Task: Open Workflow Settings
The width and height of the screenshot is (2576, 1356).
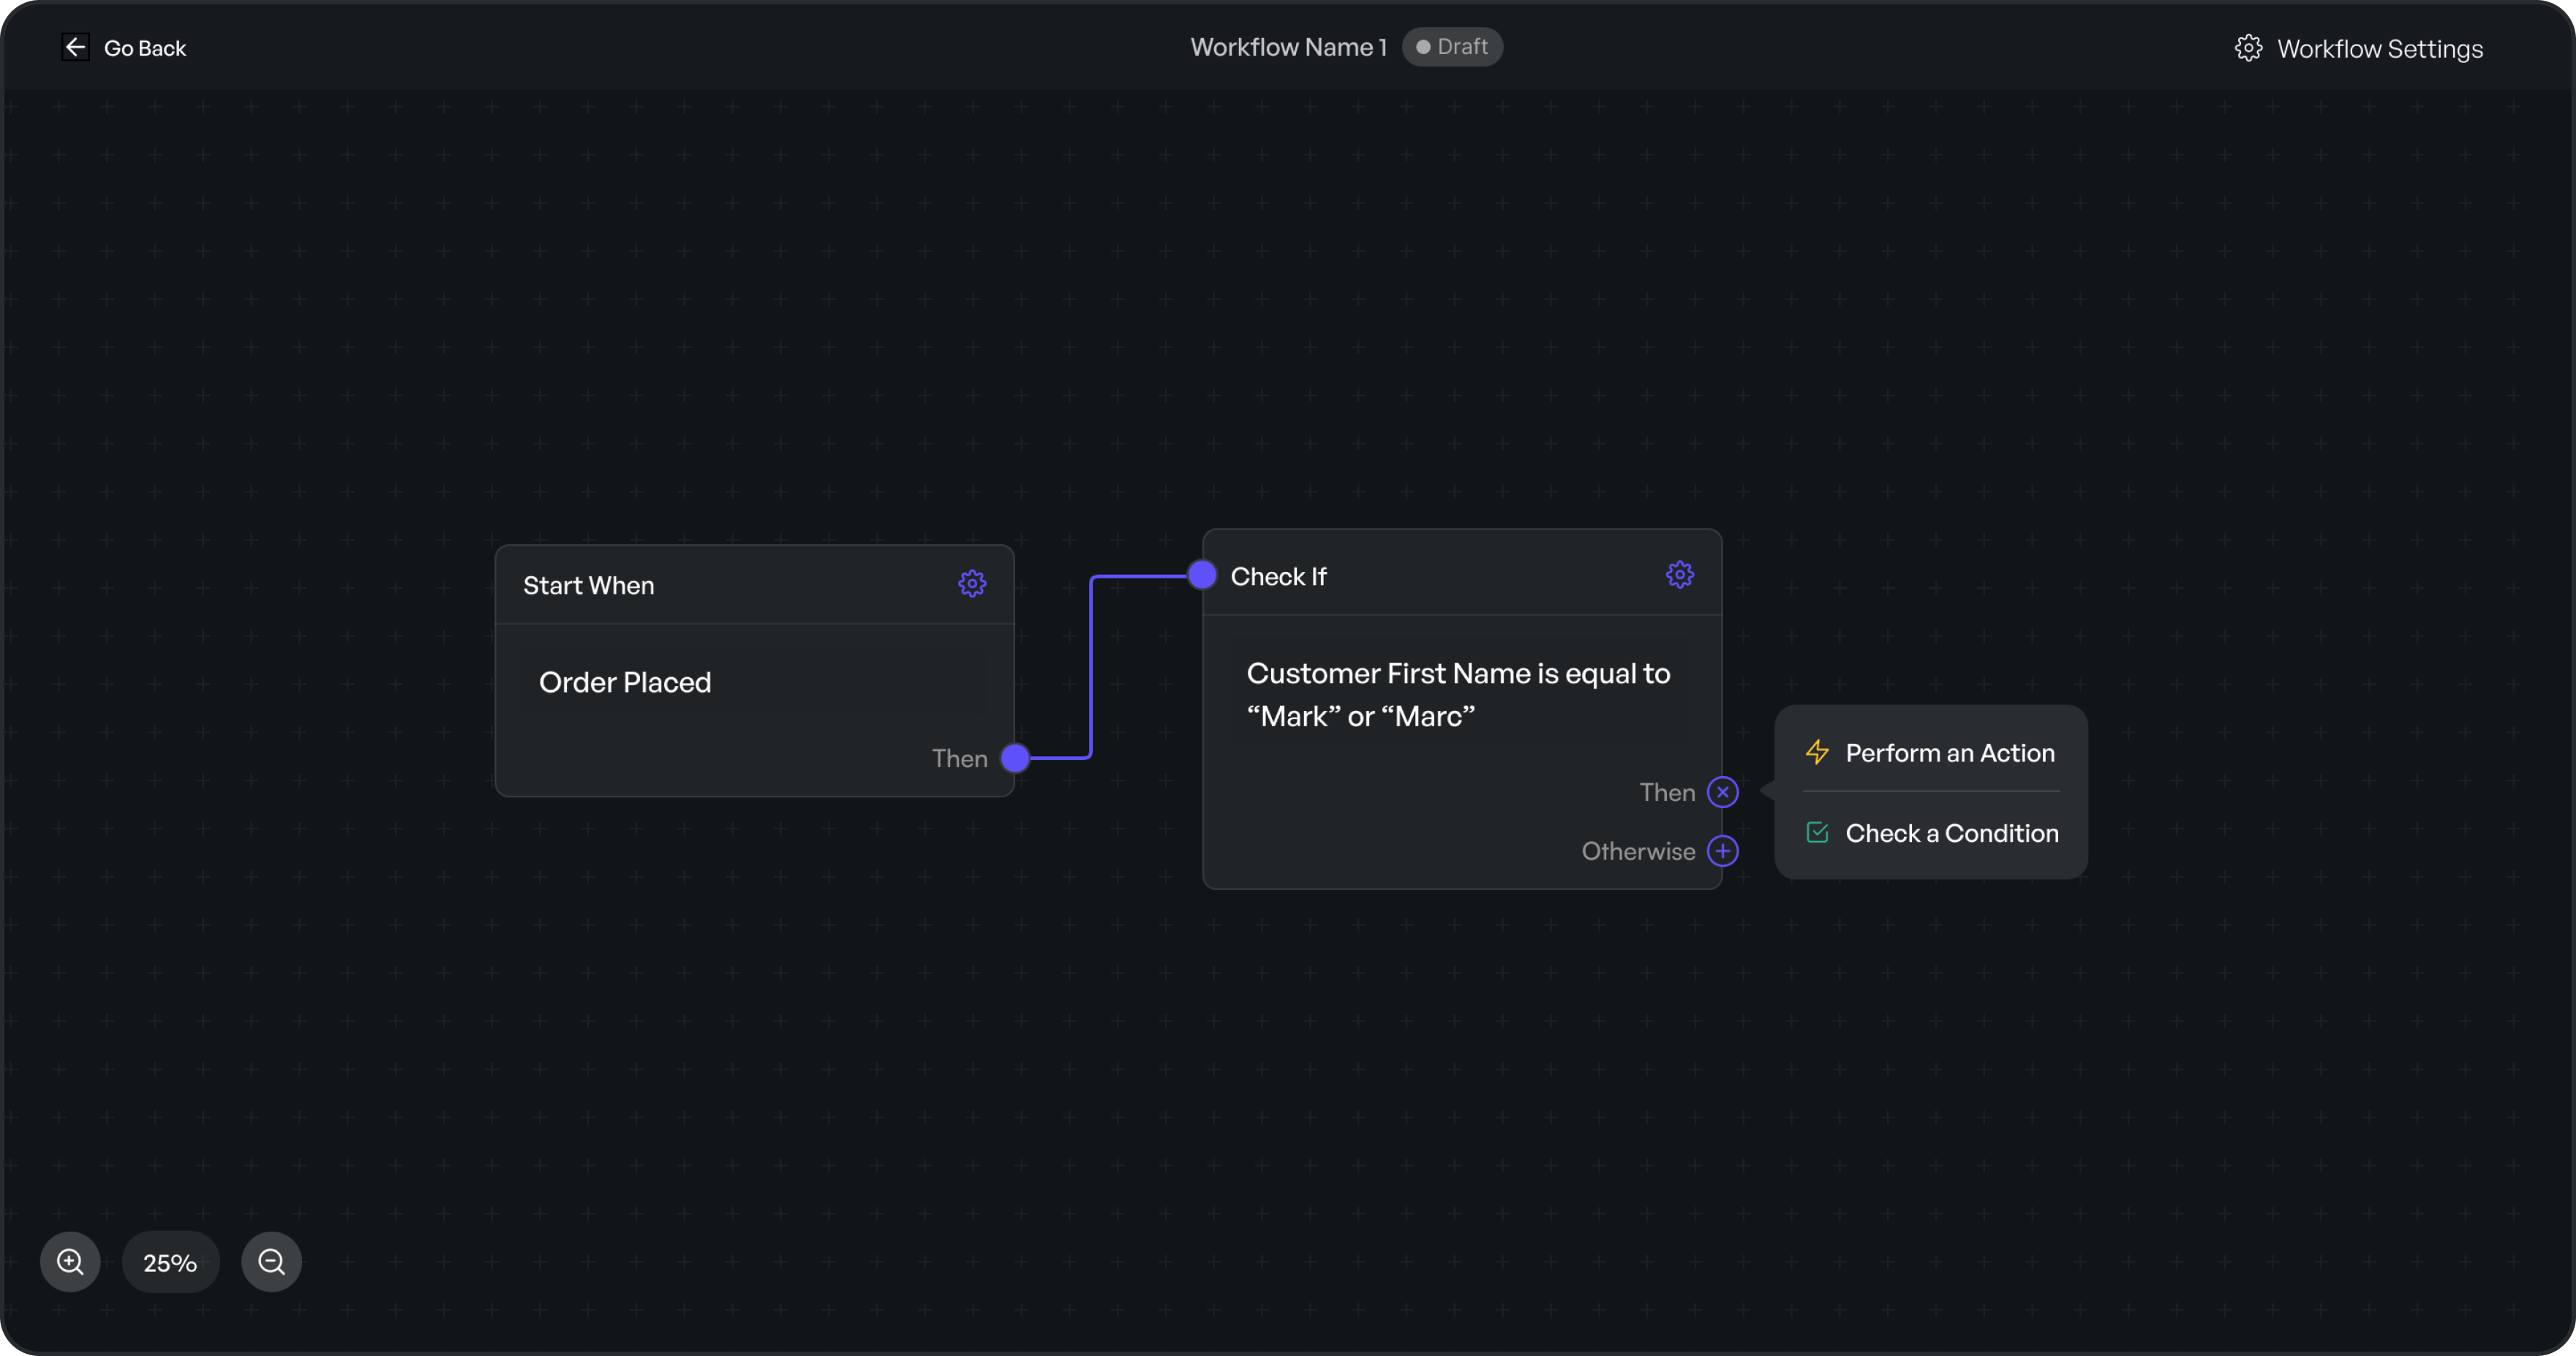Action: point(2379,49)
